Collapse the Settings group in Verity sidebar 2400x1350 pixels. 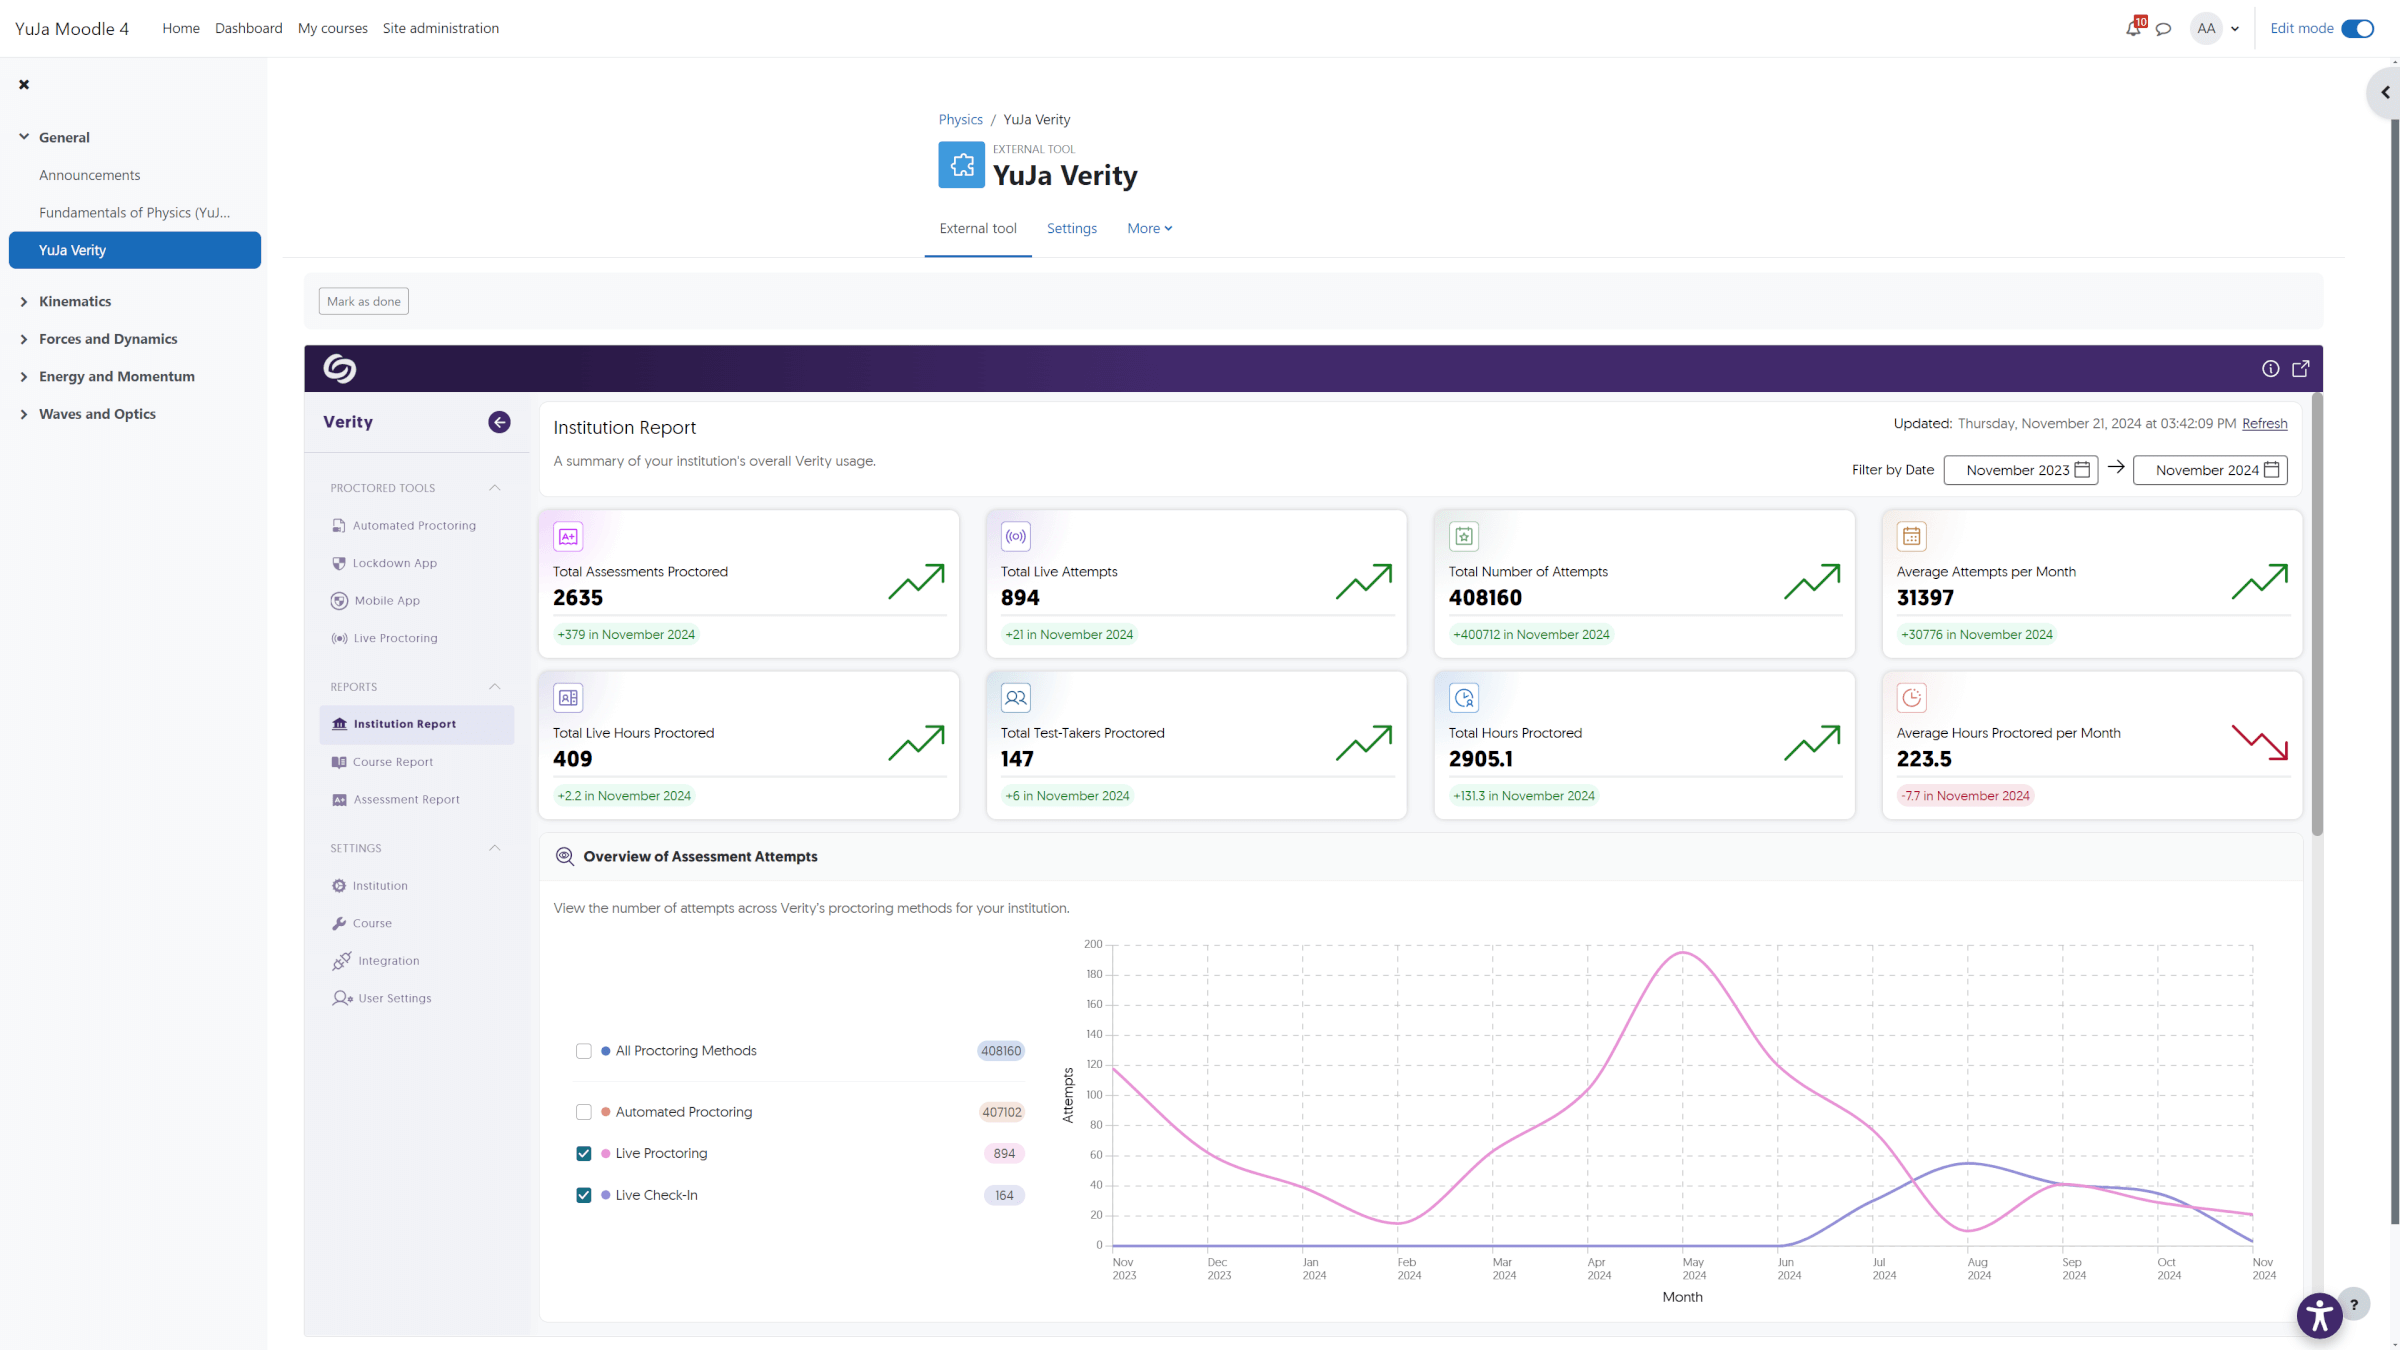[x=495, y=848]
